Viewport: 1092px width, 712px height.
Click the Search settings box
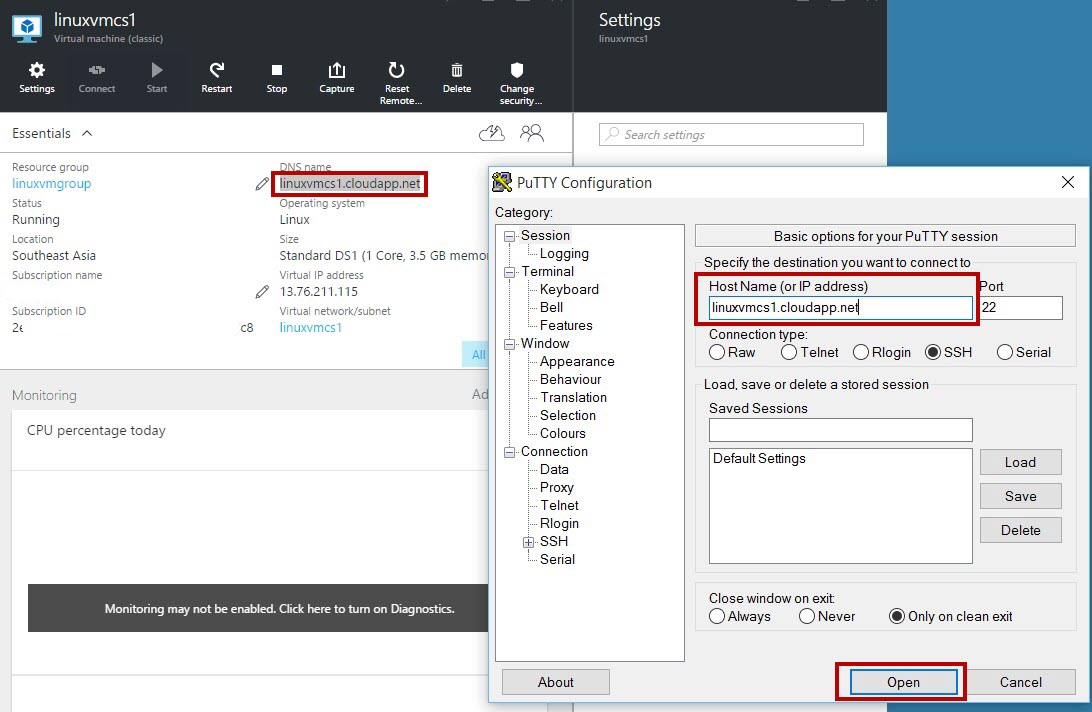click(x=731, y=134)
